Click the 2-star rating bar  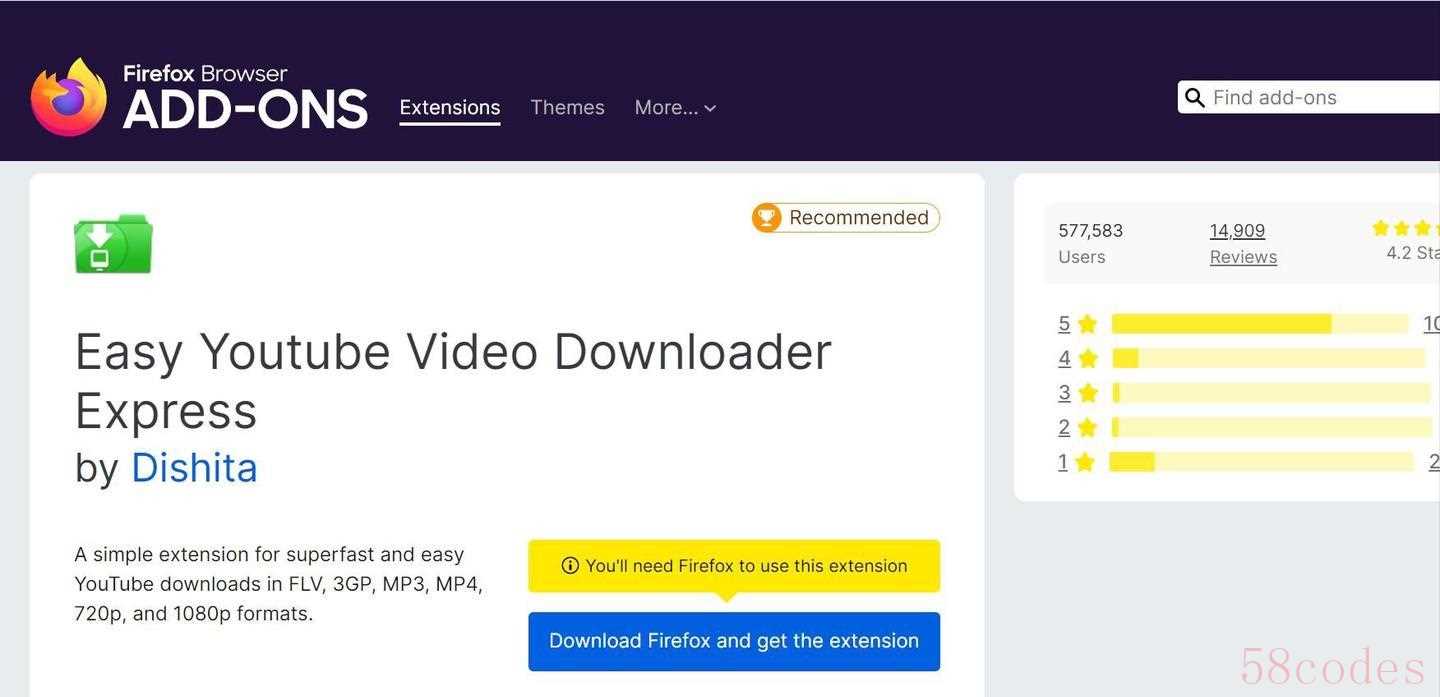coord(1272,428)
